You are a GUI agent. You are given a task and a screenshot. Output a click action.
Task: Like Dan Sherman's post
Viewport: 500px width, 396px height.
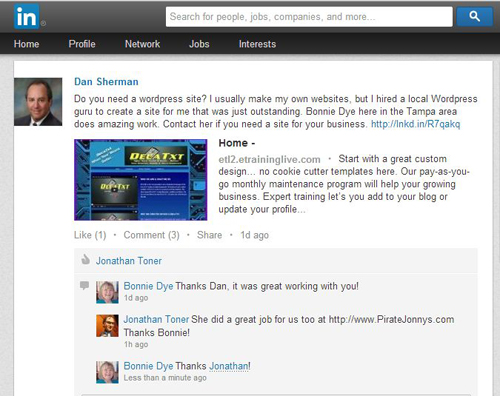90,235
